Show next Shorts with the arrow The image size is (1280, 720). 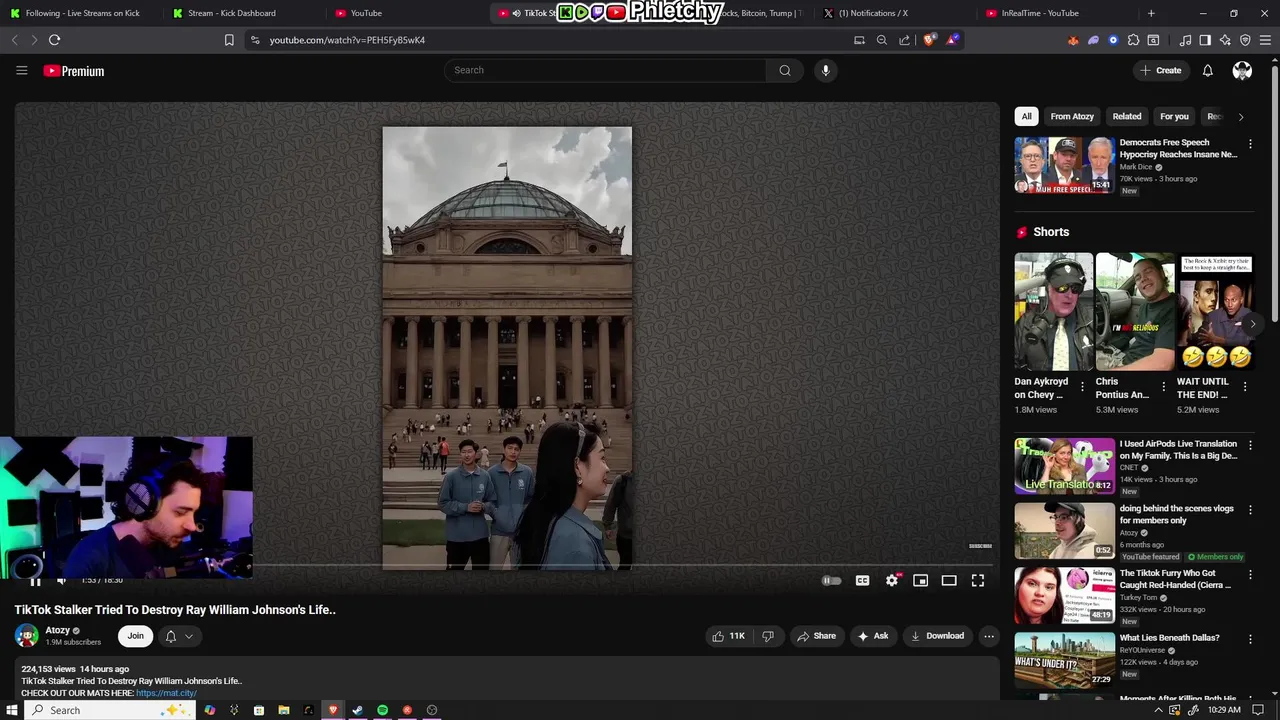pyautogui.click(x=1253, y=323)
